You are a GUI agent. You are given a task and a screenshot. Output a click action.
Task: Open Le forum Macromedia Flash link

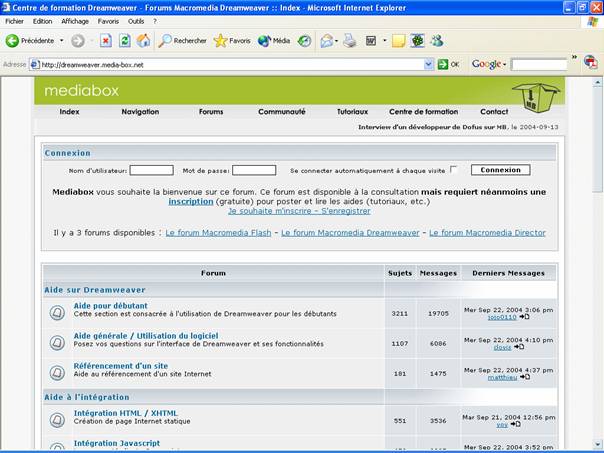point(218,233)
